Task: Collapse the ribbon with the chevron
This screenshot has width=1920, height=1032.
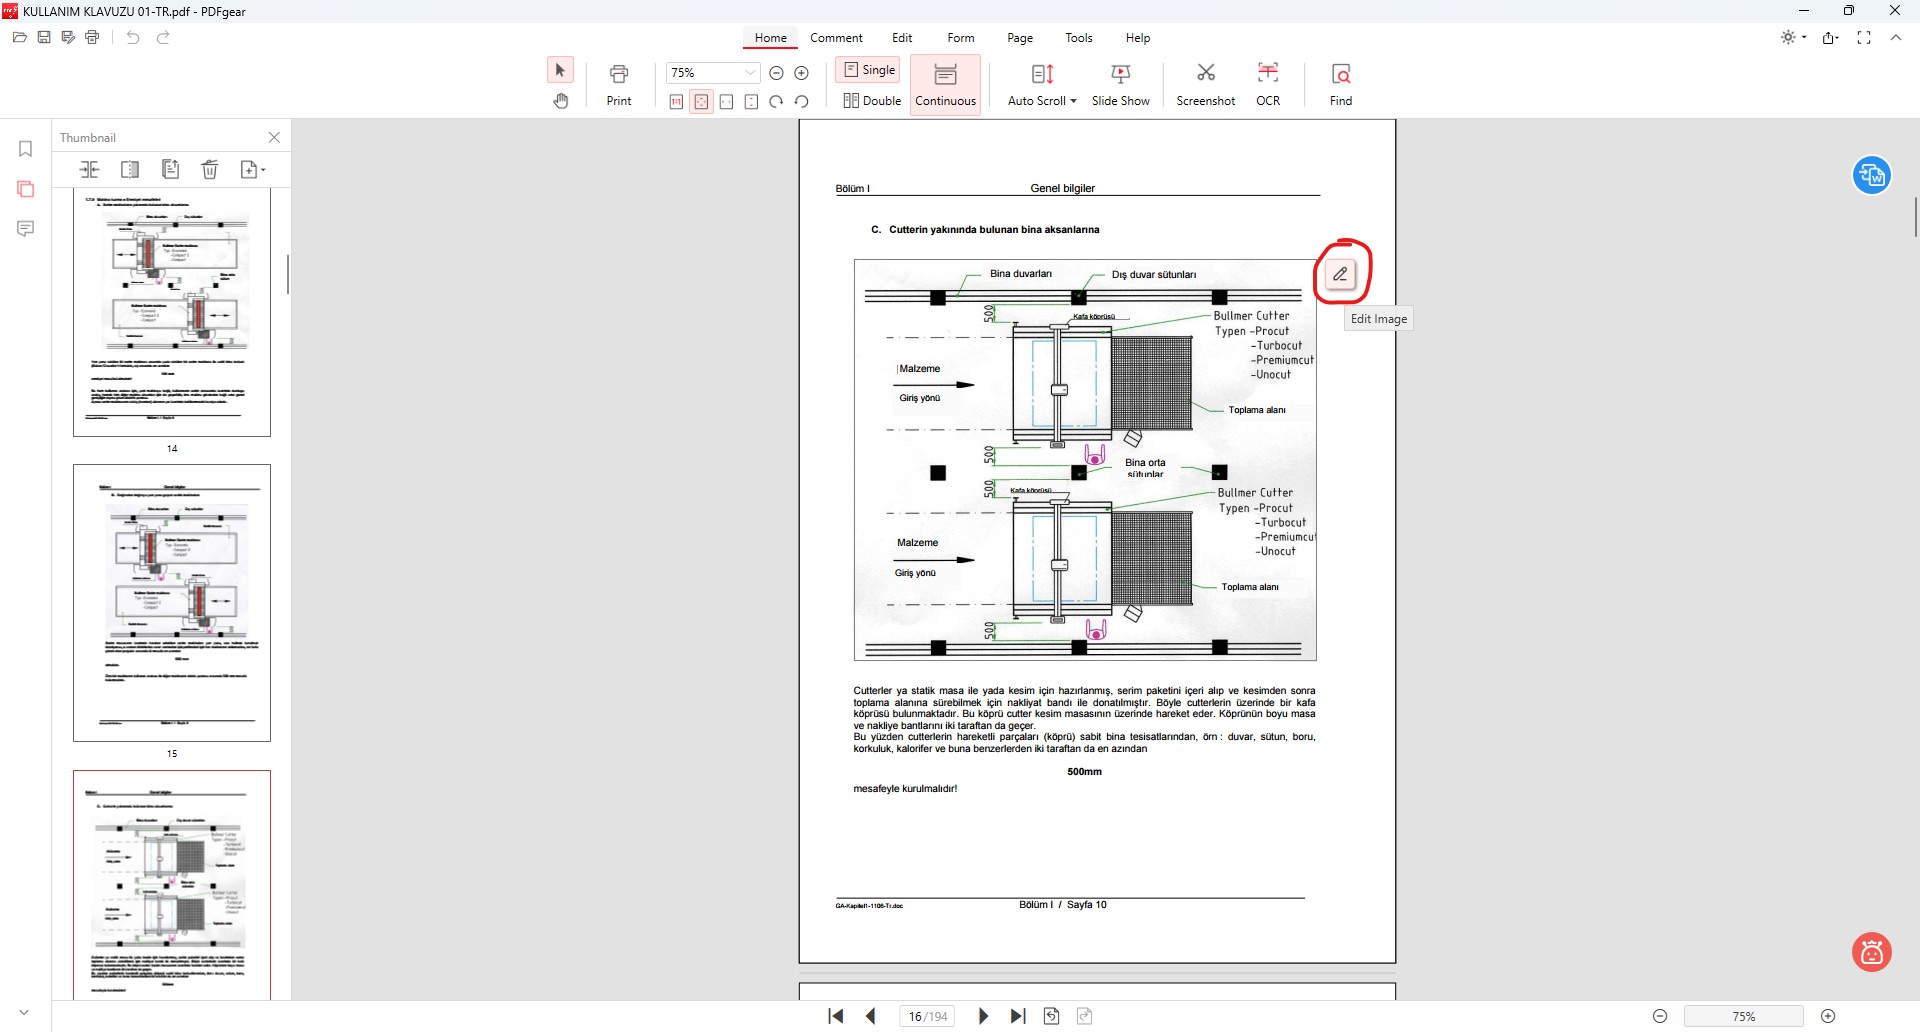Action: (1895, 37)
